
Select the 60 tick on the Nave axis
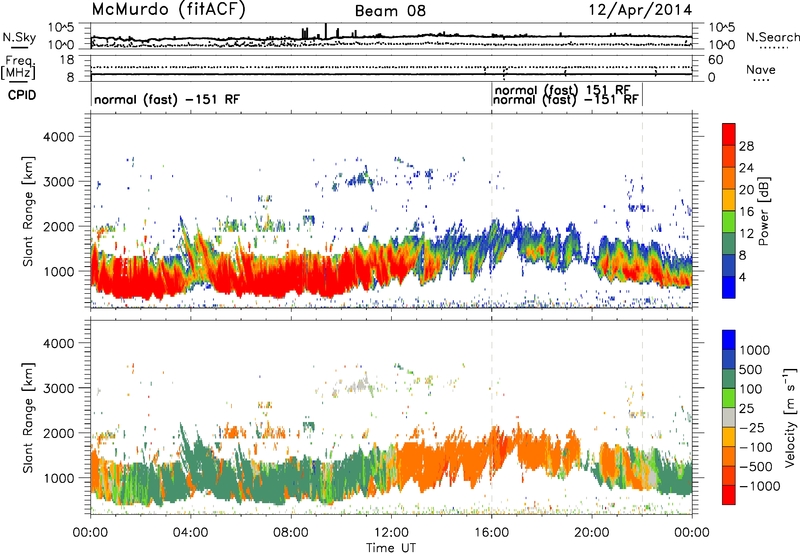[x=715, y=60]
